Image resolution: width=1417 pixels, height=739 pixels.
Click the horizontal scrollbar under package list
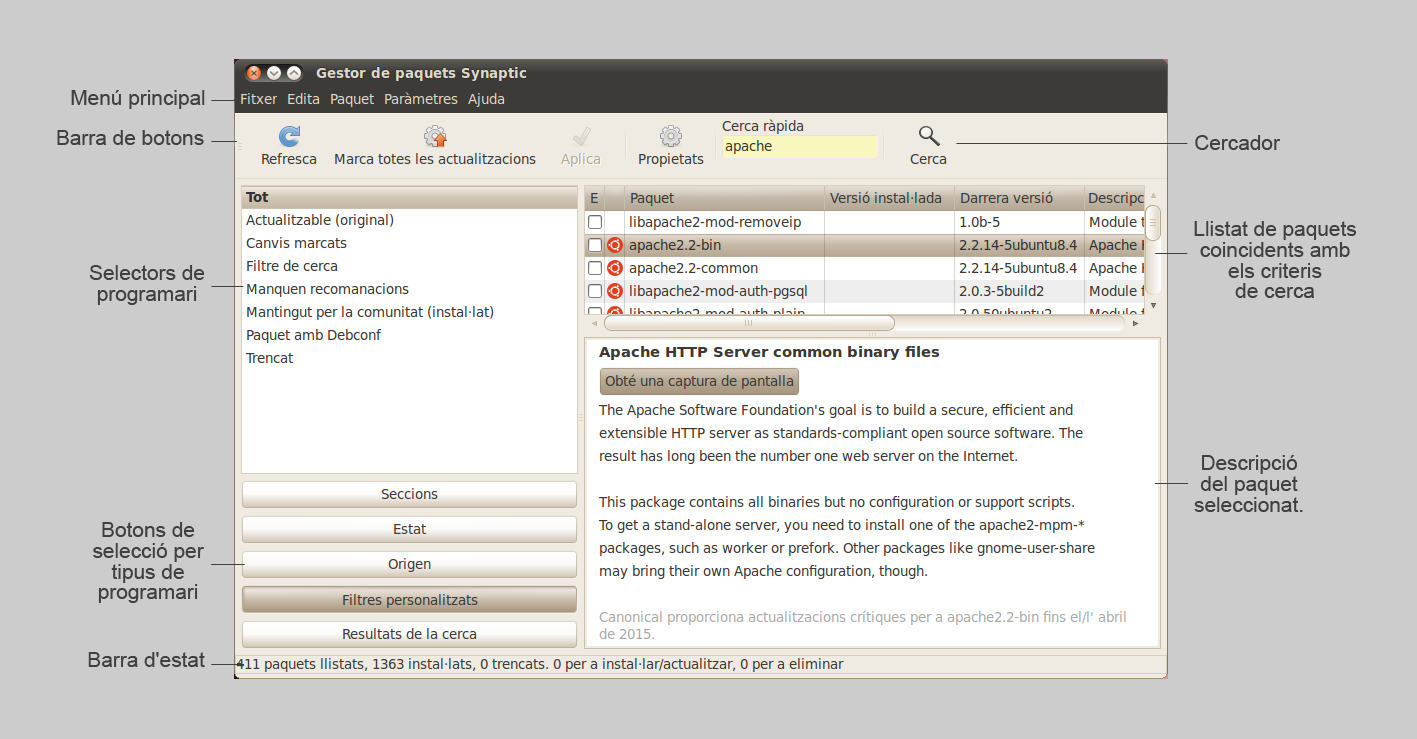coord(749,323)
